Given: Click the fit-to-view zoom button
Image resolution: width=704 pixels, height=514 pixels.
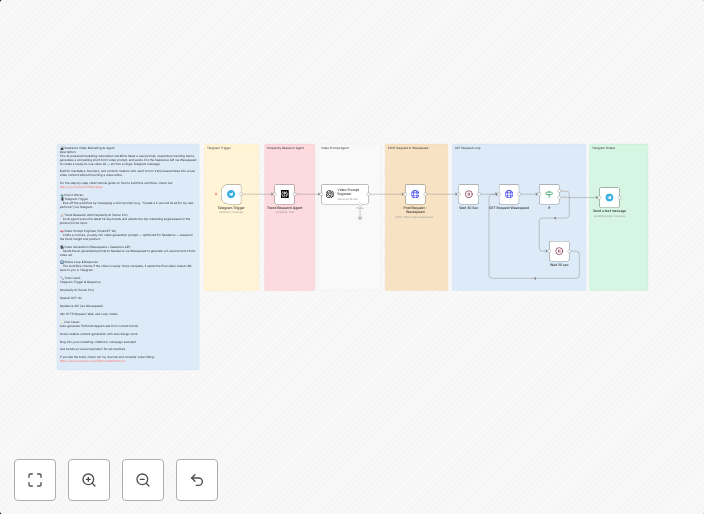Looking at the screenshot, I should point(35,480).
